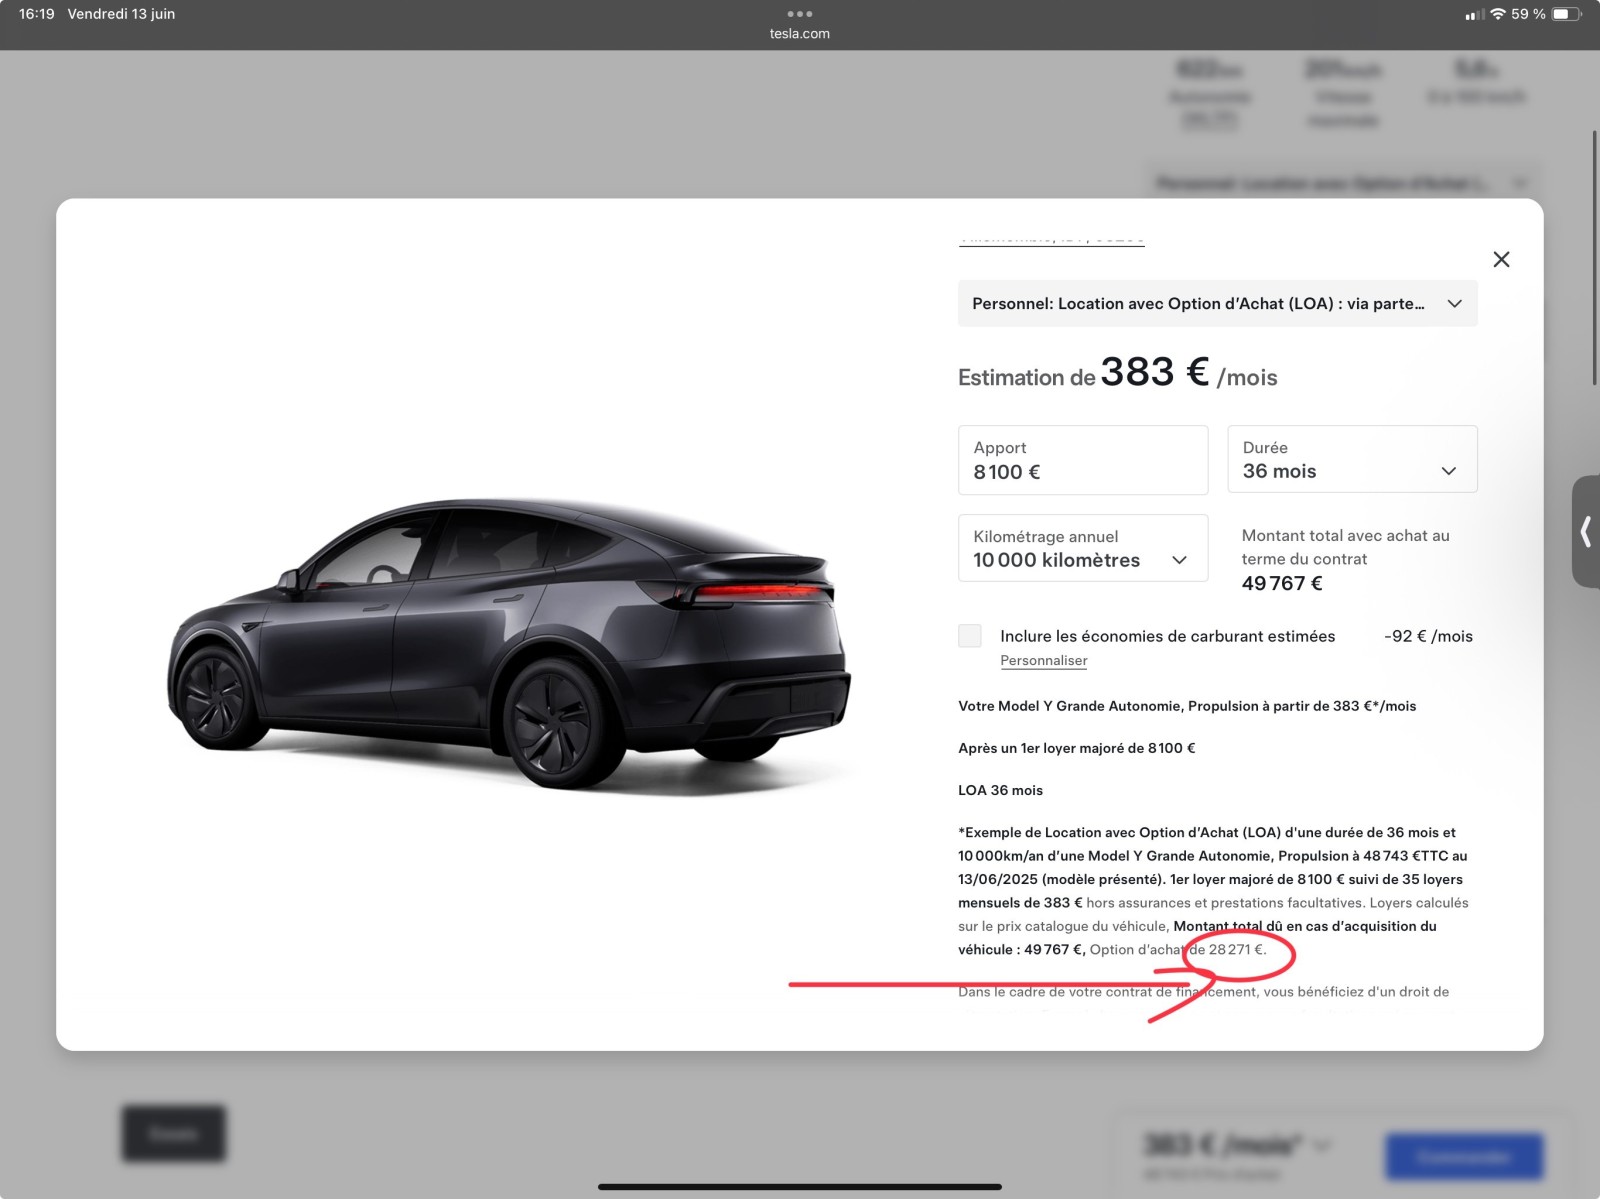
Task: Tap 'Vendredi 13 juin' date in status bar
Action: coord(121,14)
